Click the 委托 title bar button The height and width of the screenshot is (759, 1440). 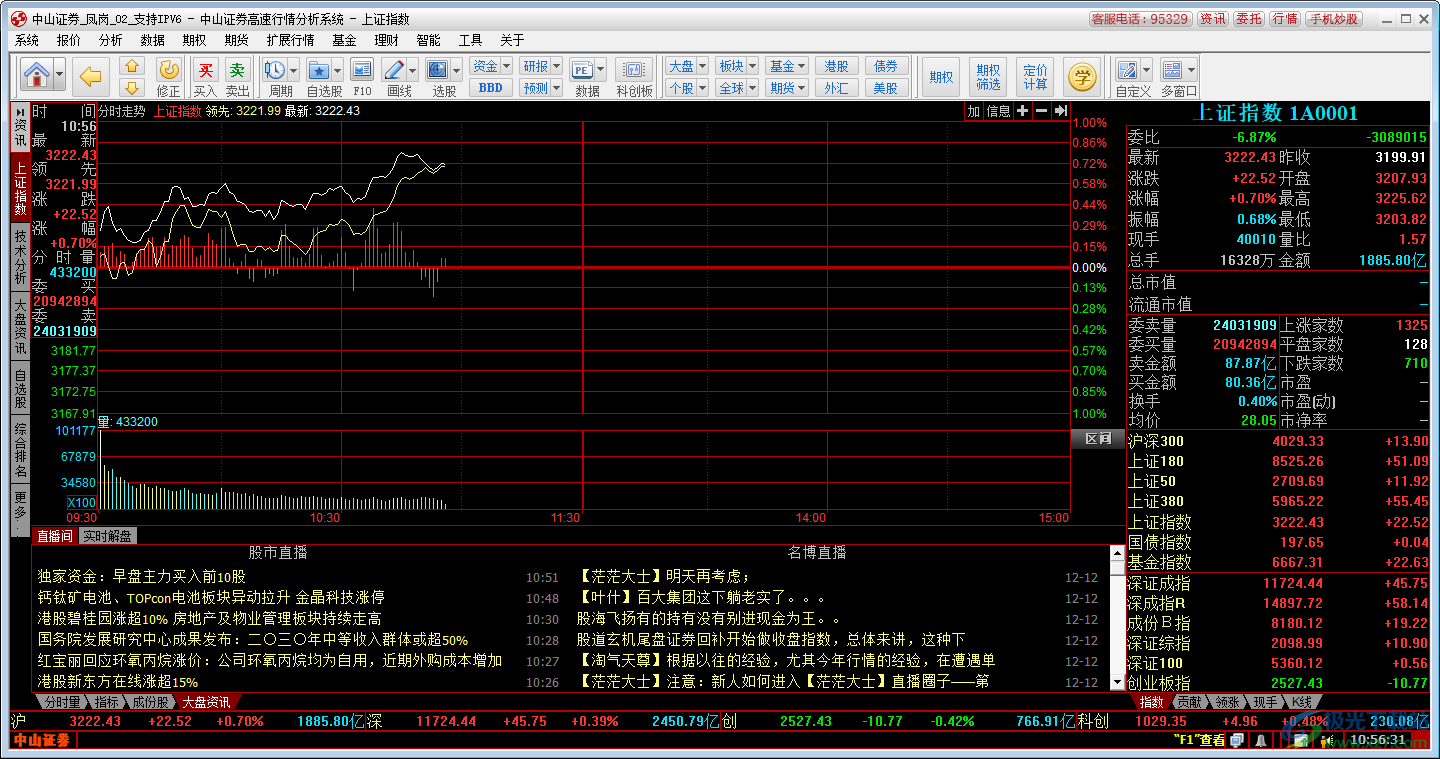tap(1249, 19)
